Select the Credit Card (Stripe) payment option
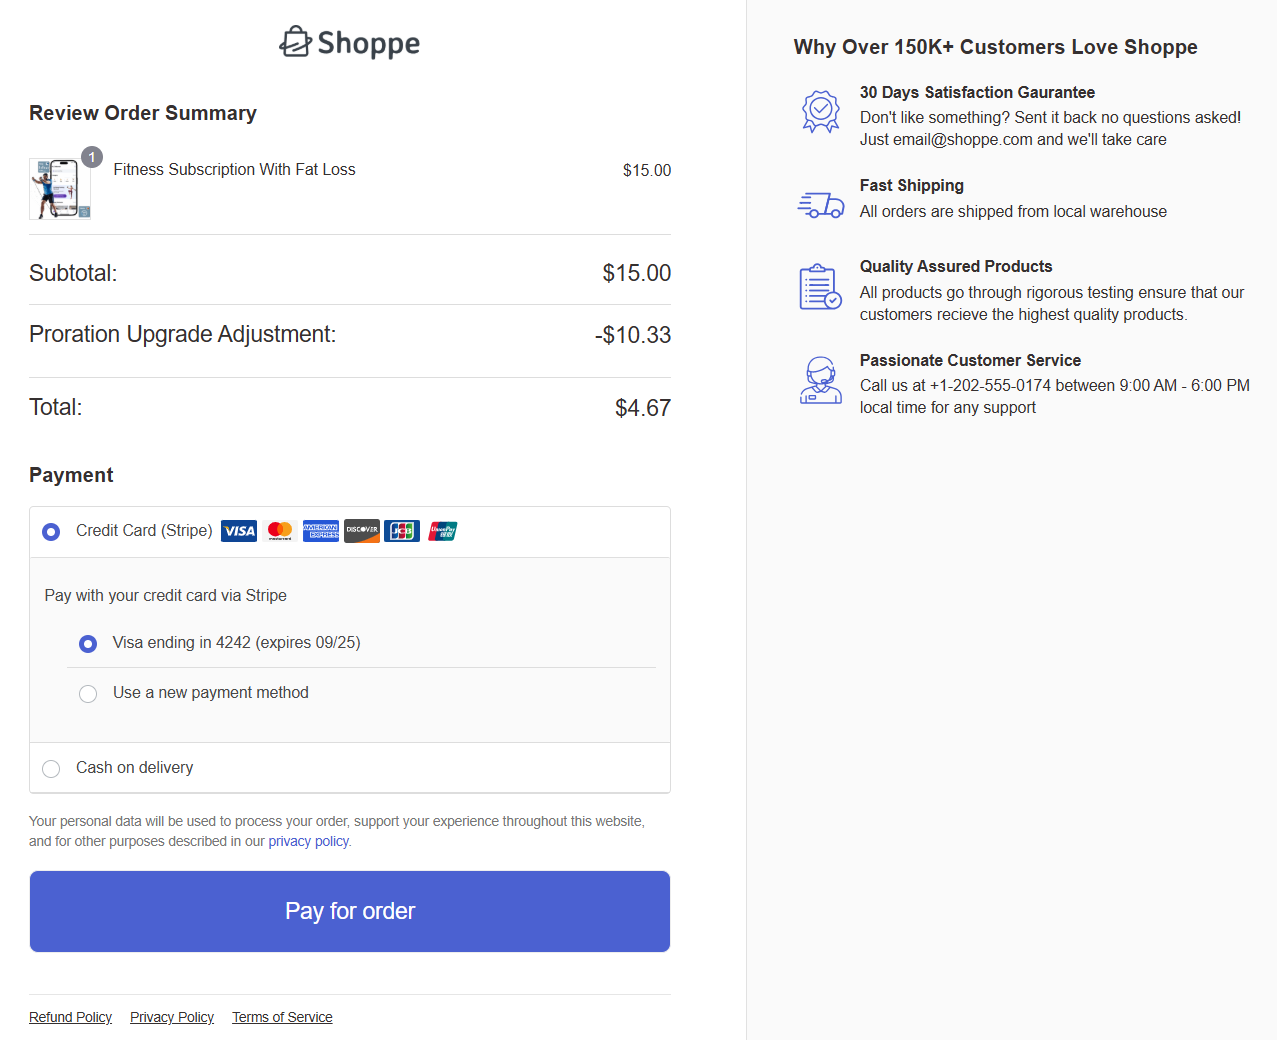This screenshot has width=1277, height=1040. (50, 531)
